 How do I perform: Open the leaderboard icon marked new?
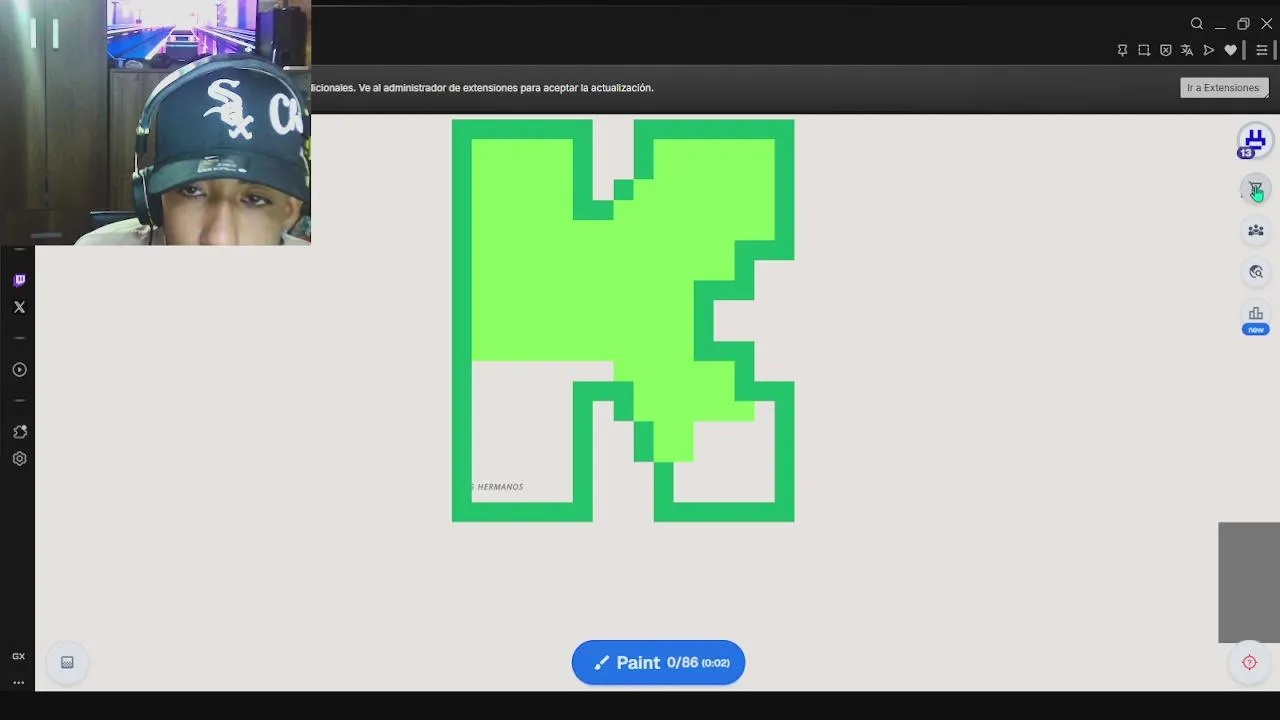1256,317
